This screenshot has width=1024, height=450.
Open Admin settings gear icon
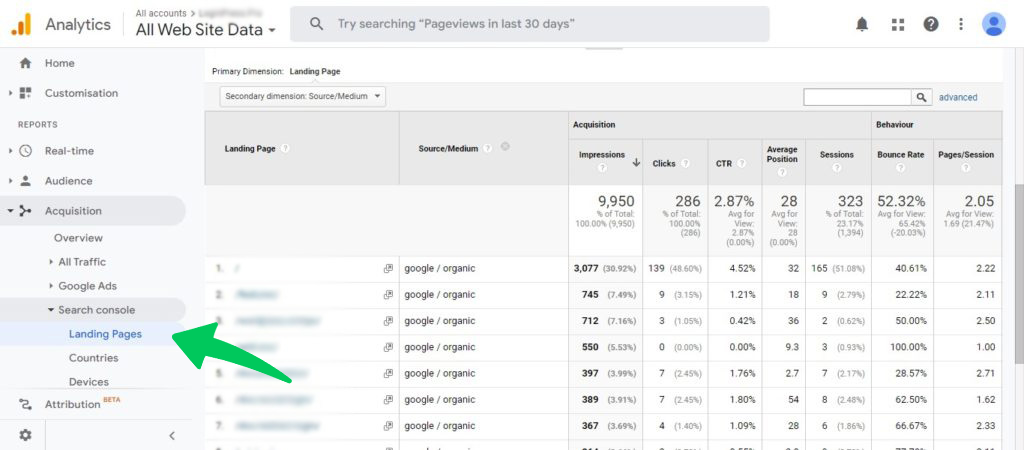pos(25,435)
